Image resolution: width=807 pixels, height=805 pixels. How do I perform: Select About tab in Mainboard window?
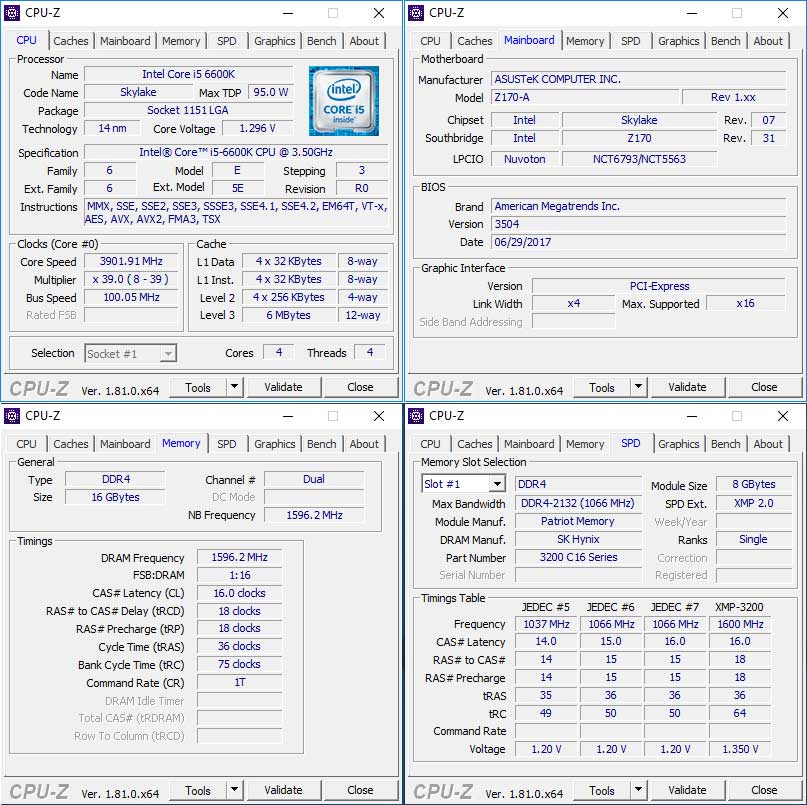click(x=768, y=41)
